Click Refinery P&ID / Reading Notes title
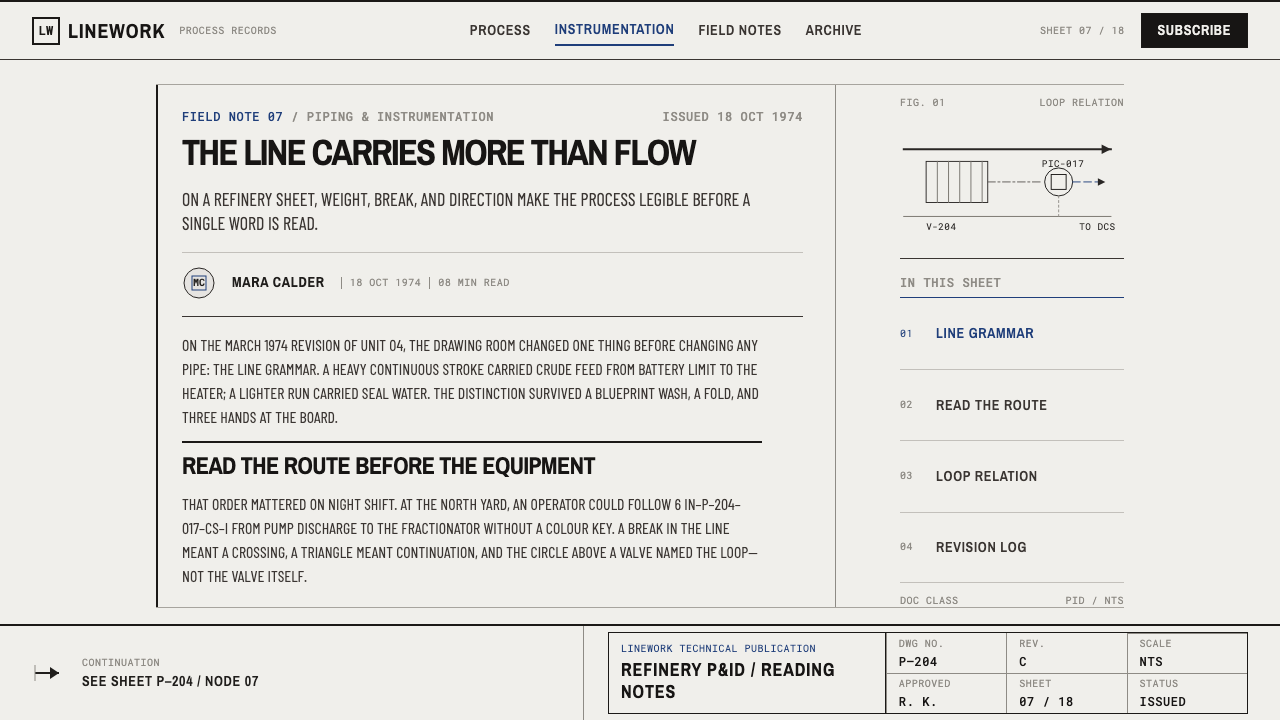Screen dimensions: 1280x720 (x=728, y=681)
